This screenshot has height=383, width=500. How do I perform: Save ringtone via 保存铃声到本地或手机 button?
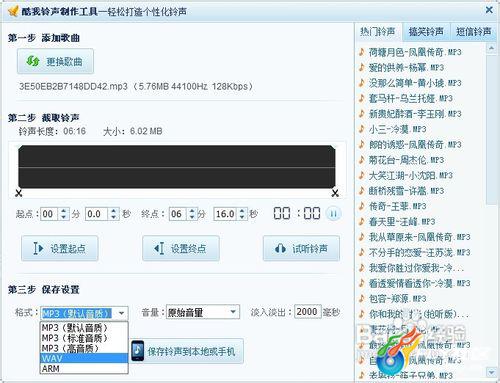187,351
